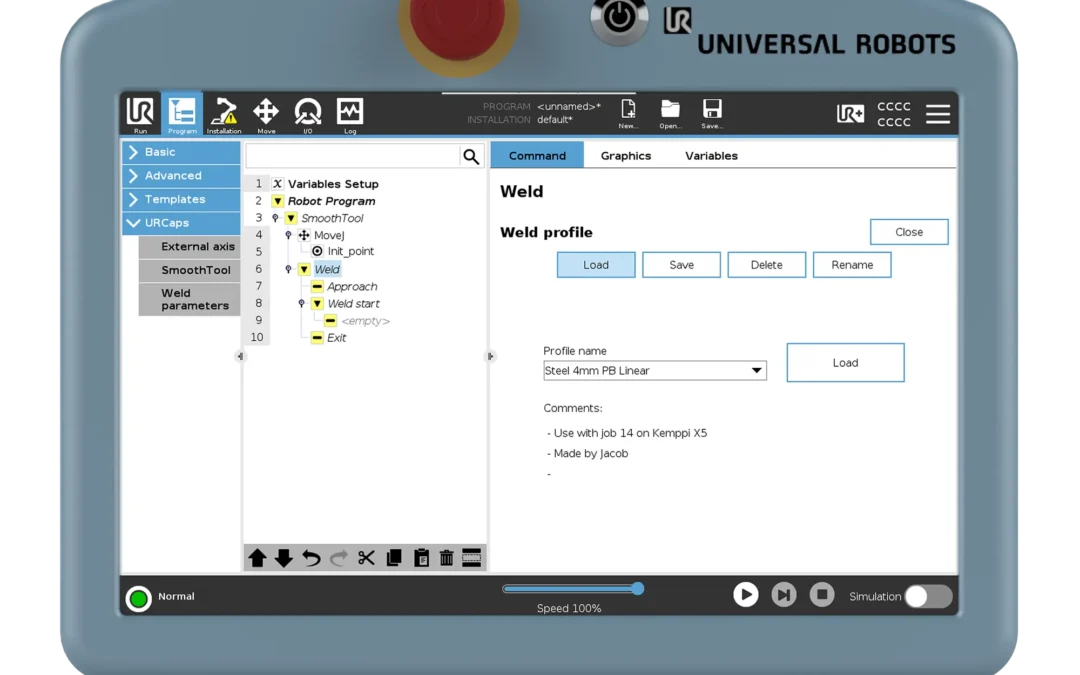The width and height of the screenshot is (1080, 675).
Task: Select Weld parameters URCap item
Action: click(189, 300)
